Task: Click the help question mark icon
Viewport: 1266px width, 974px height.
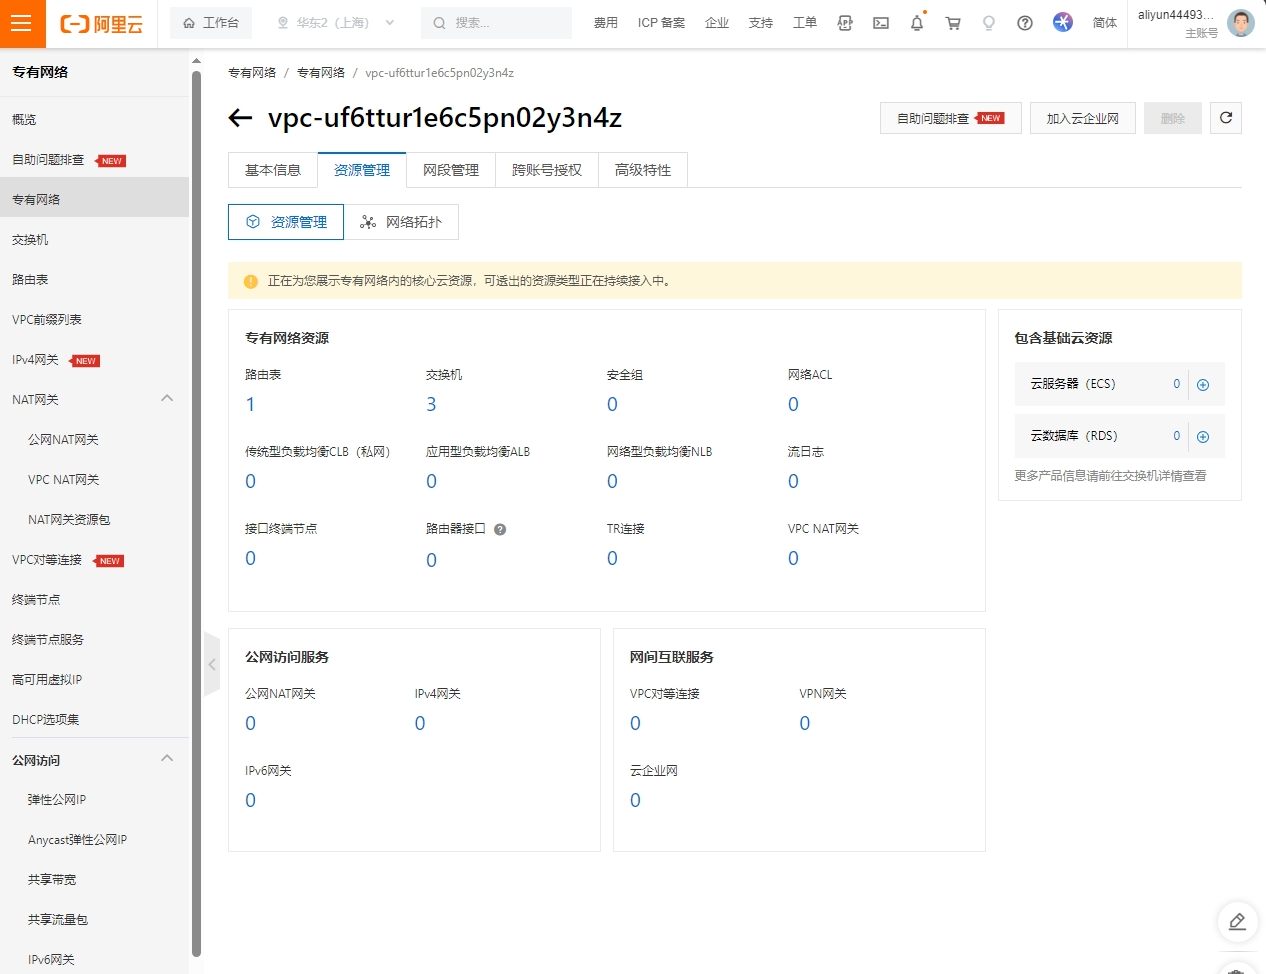Action: click(1025, 23)
